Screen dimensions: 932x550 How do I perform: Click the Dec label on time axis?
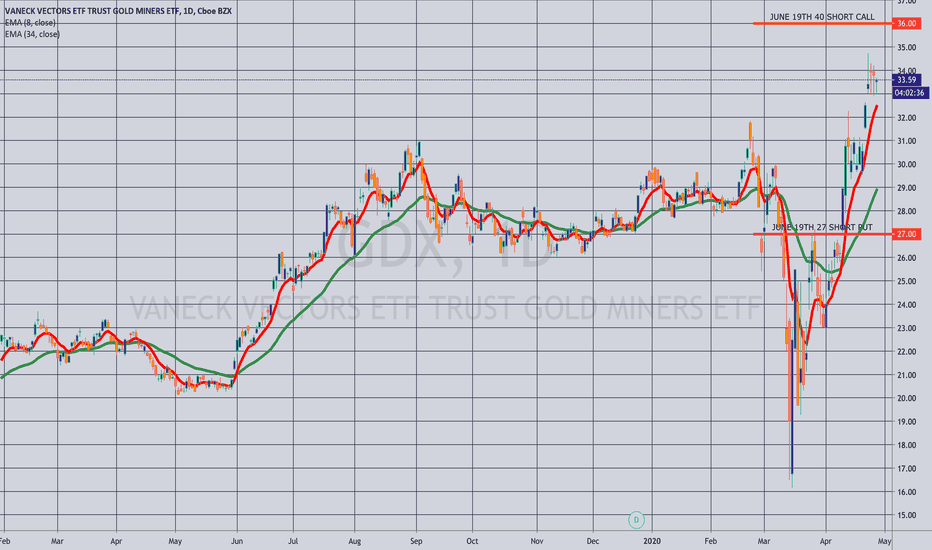[593, 541]
